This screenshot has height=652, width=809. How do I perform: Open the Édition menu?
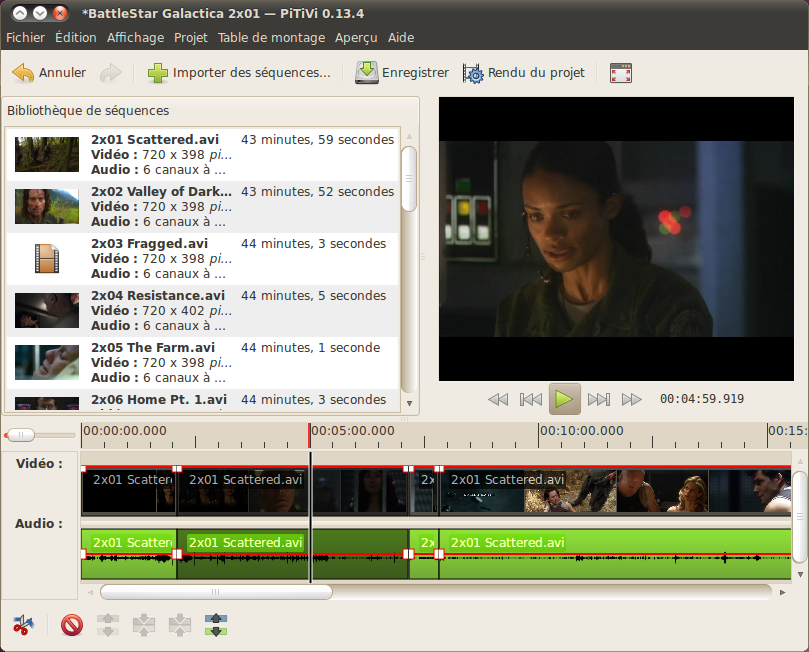tap(76, 38)
